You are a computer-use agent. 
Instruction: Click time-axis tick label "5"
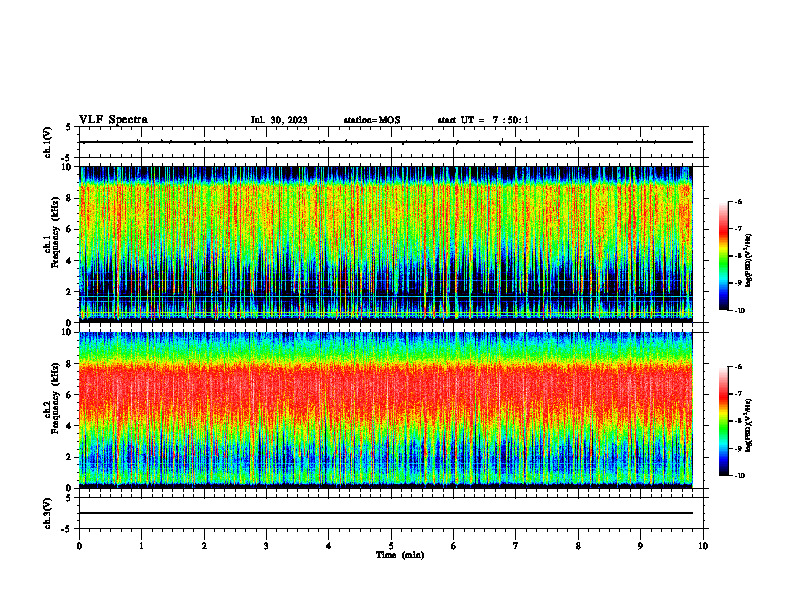point(391,546)
